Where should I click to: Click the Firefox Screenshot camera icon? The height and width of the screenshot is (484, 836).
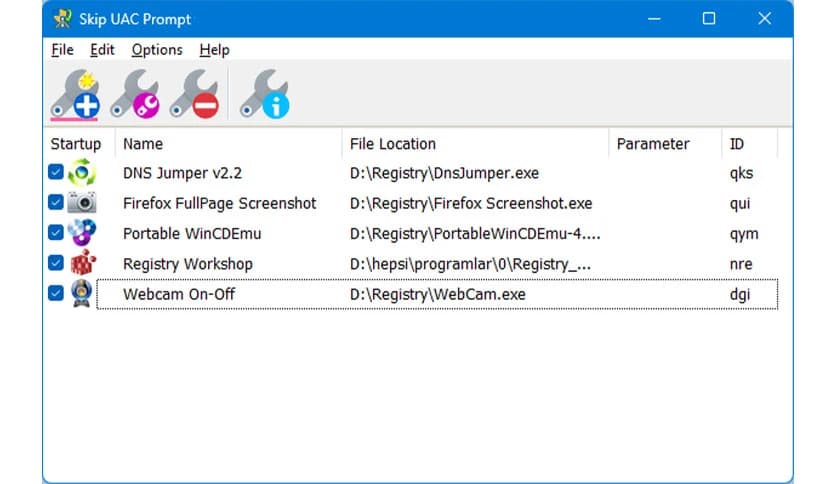pyautogui.click(x=82, y=203)
